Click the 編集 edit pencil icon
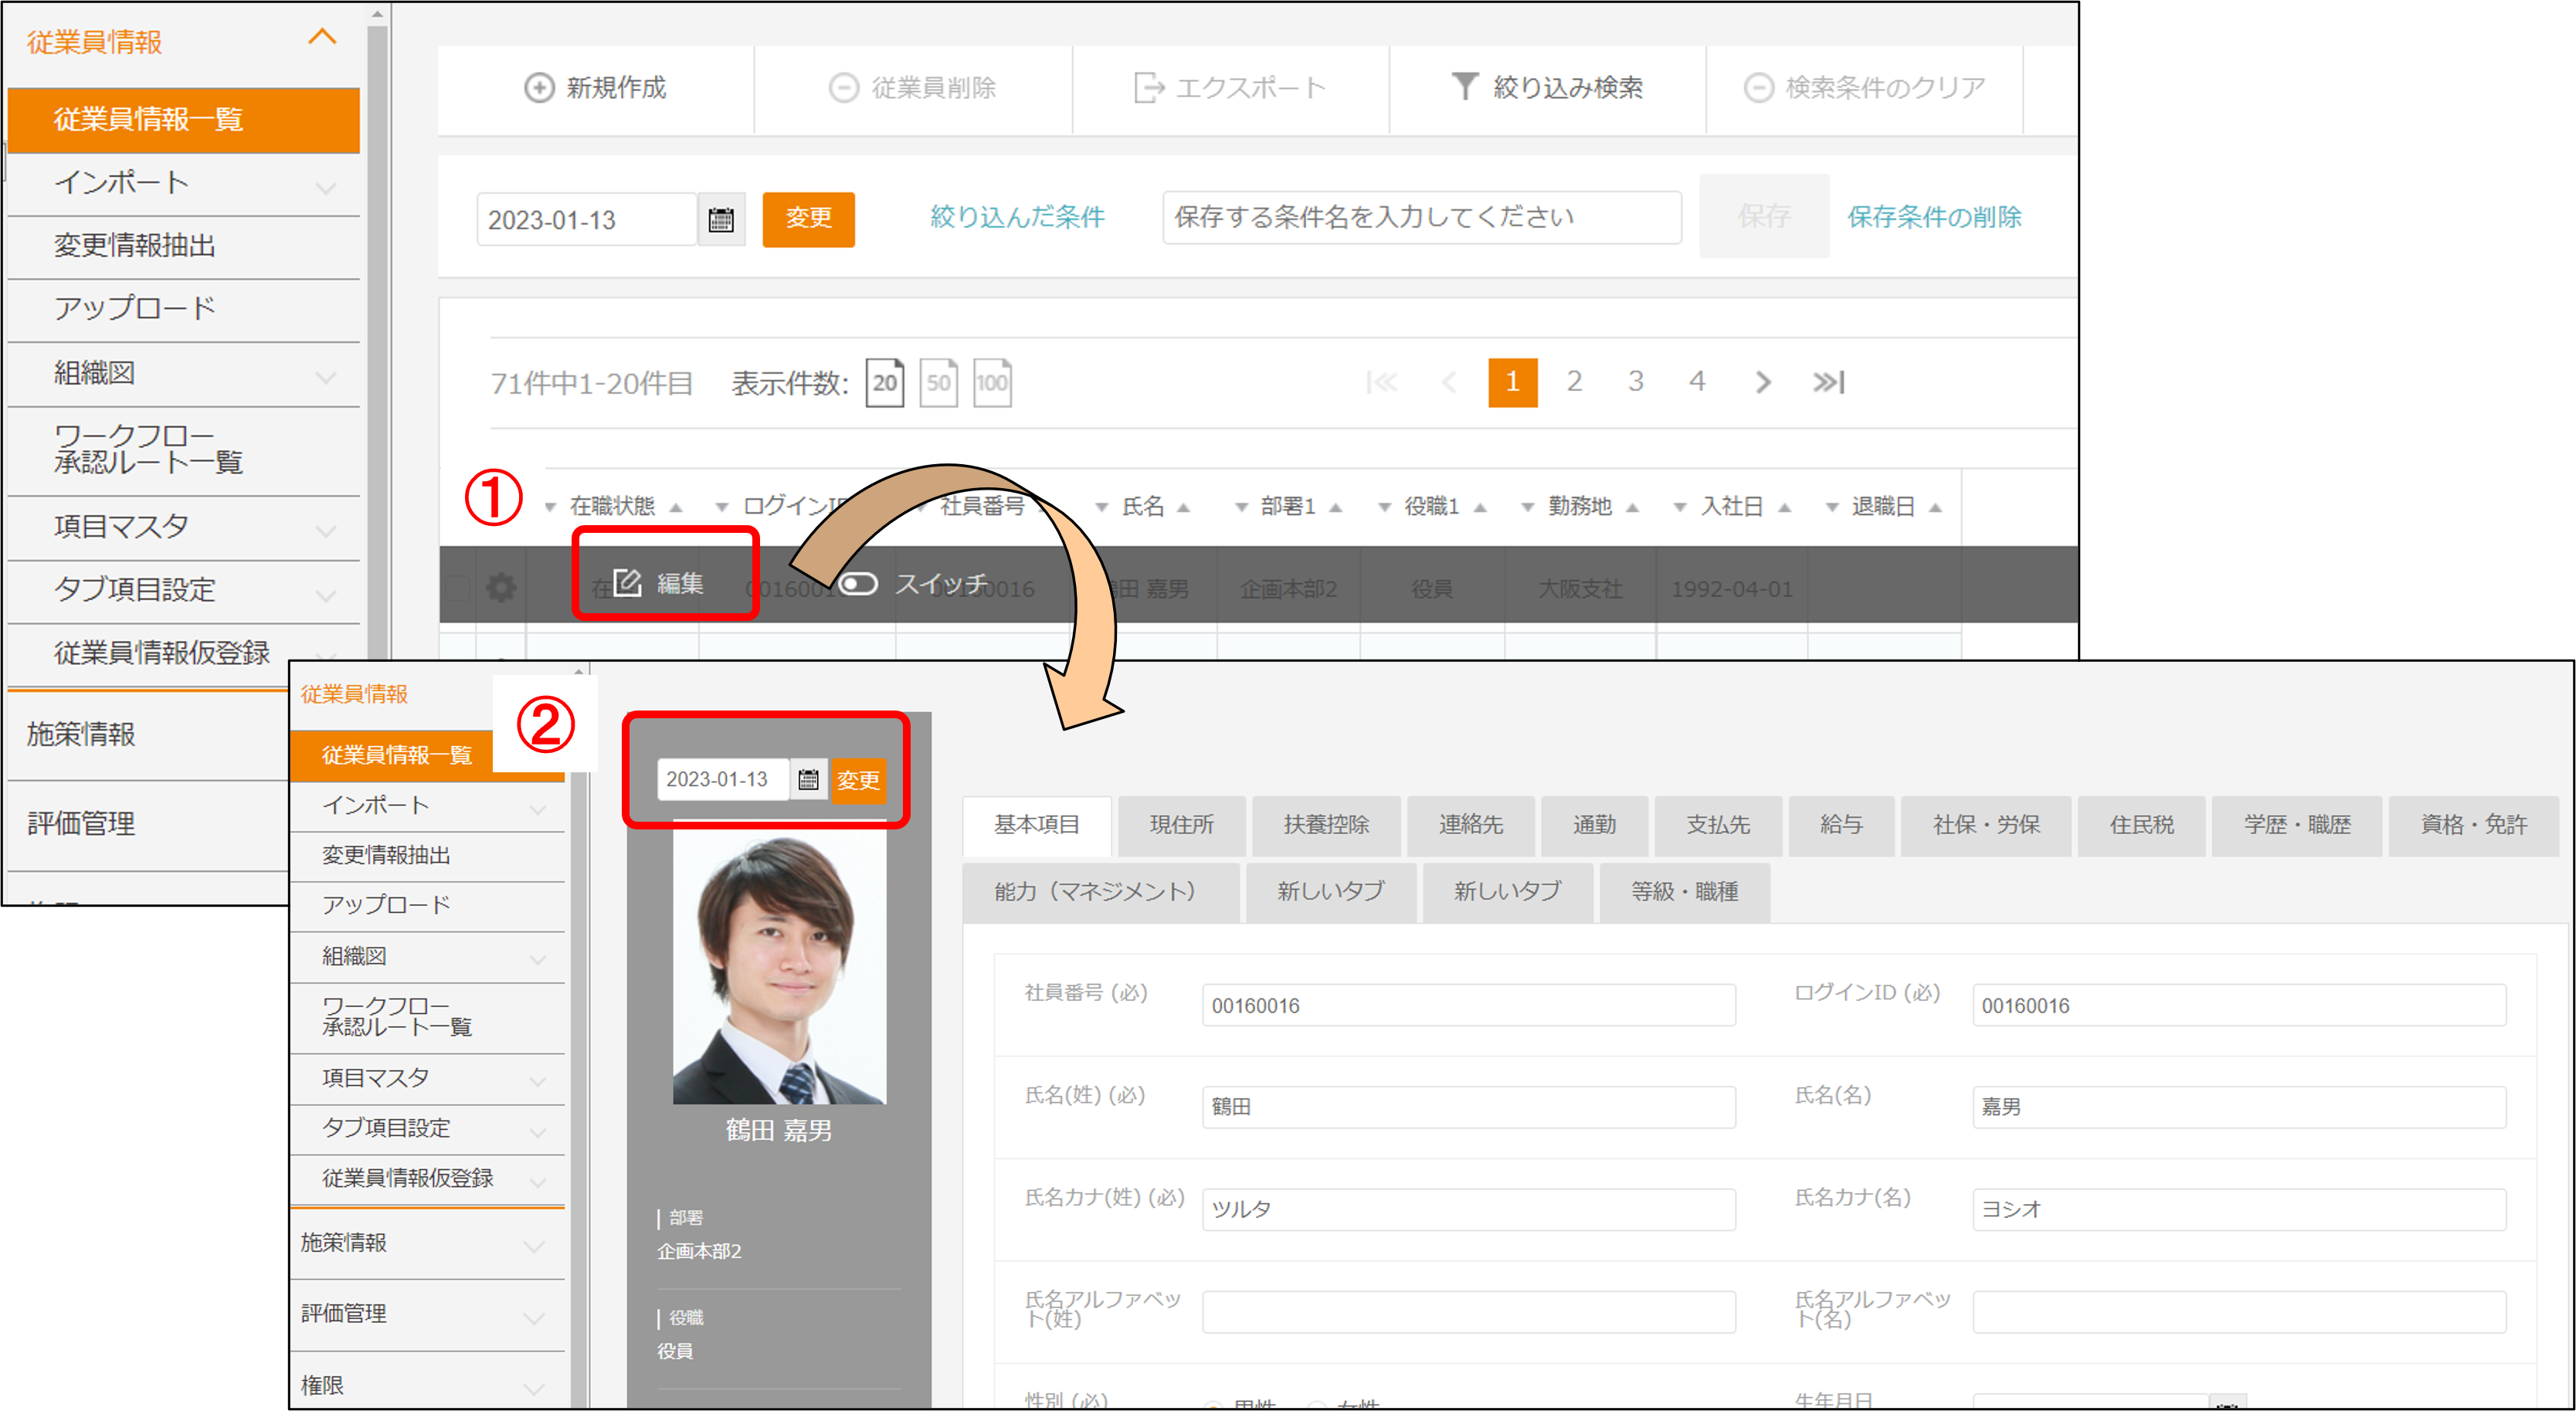This screenshot has width=2576, height=1411. (x=627, y=582)
